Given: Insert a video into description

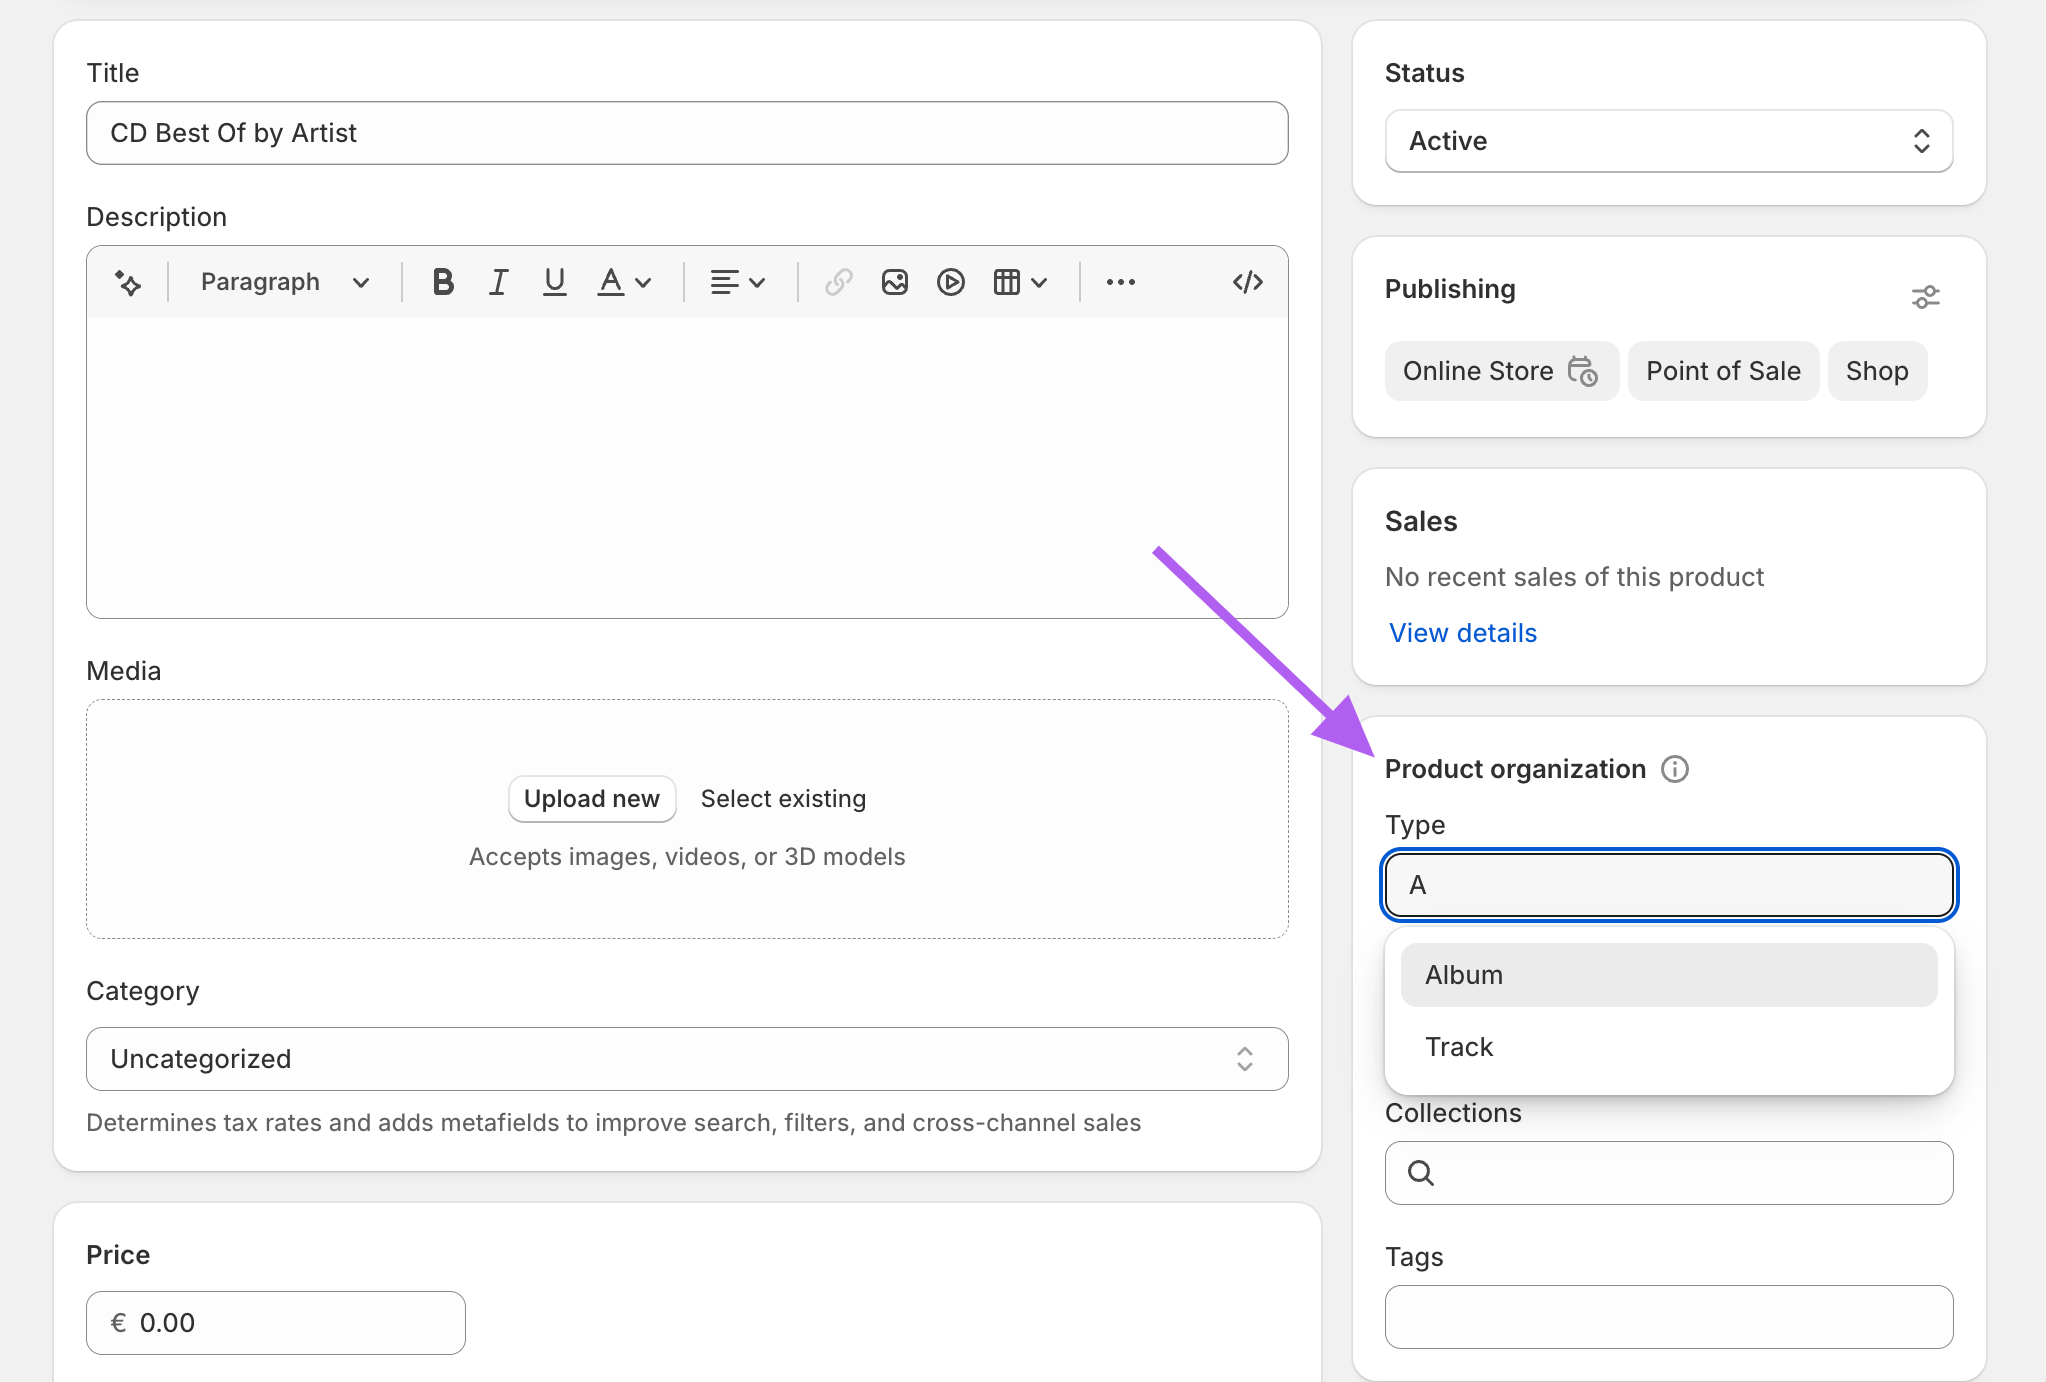Looking at the screenshot, I should pyautogui.click(x=950, y=283).
